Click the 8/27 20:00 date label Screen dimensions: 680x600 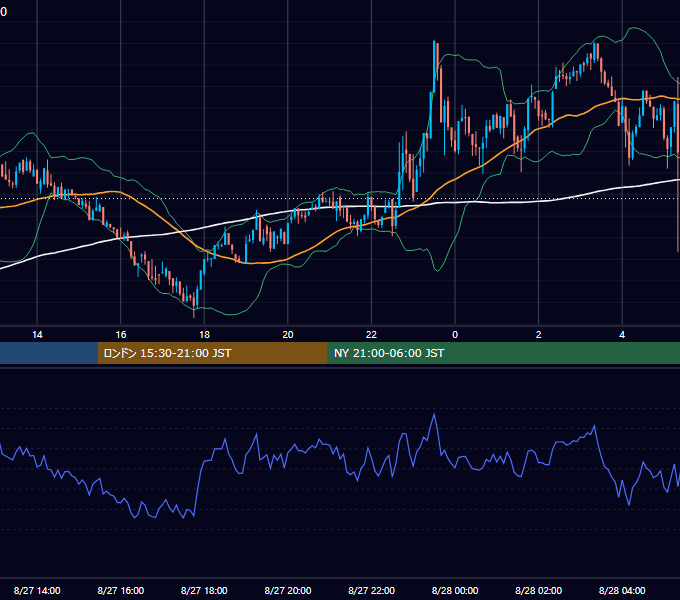(288, 590)
